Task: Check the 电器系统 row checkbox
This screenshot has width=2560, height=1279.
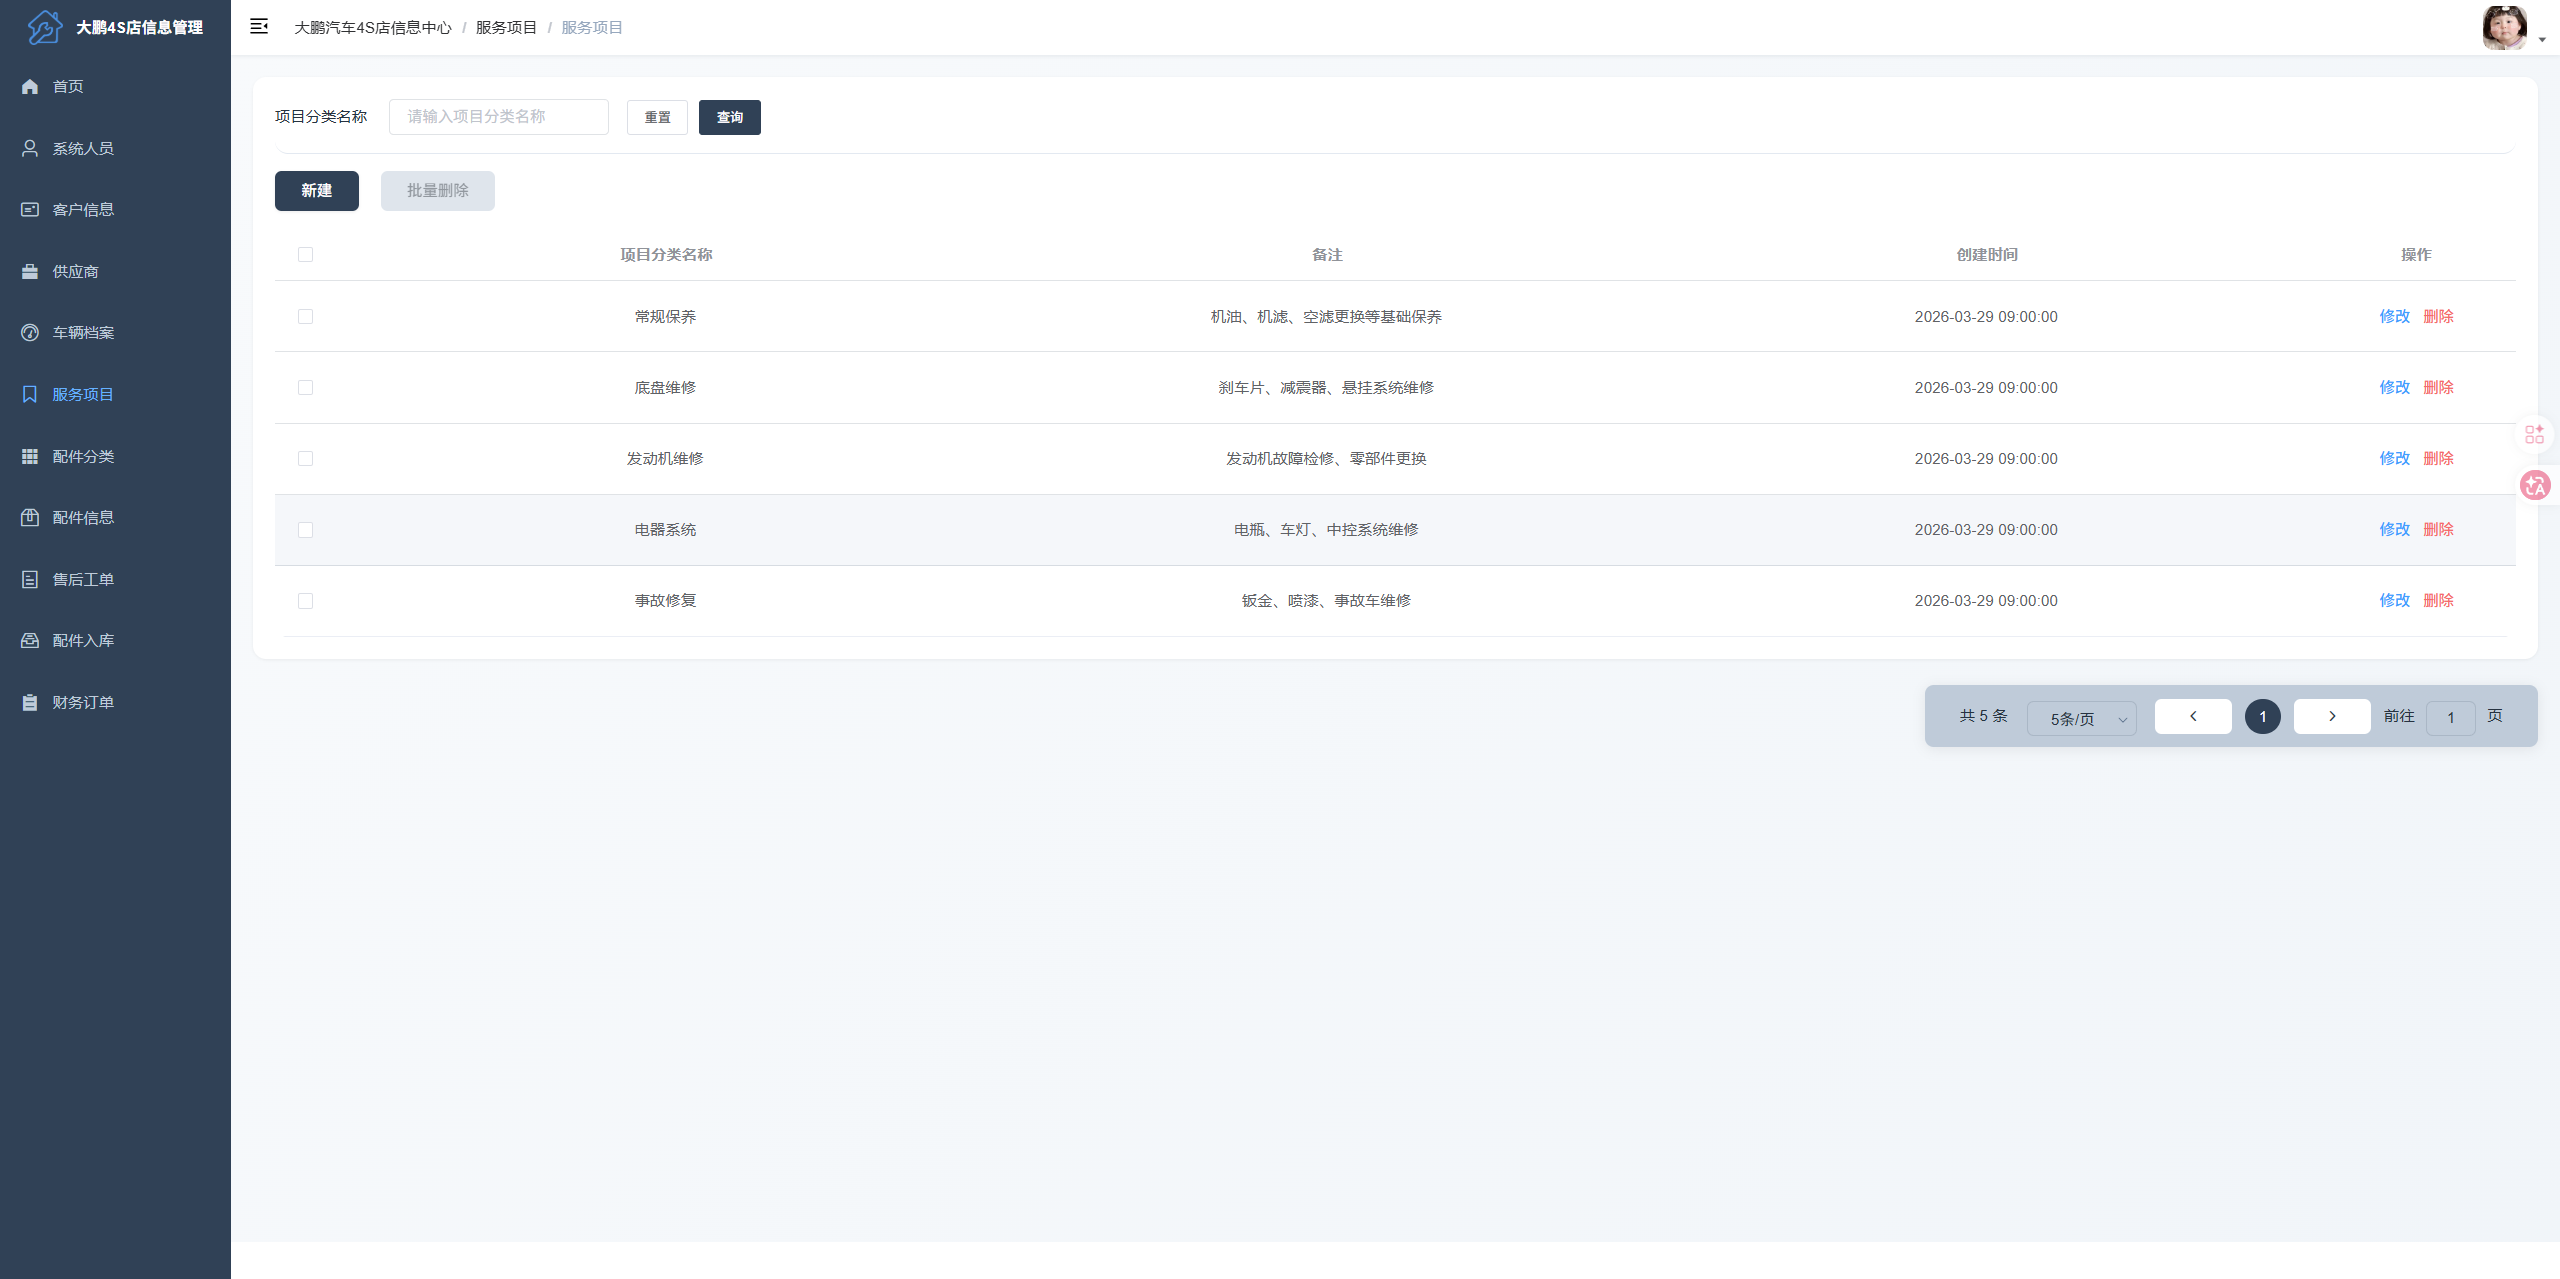Action: [x=306, y=530]
